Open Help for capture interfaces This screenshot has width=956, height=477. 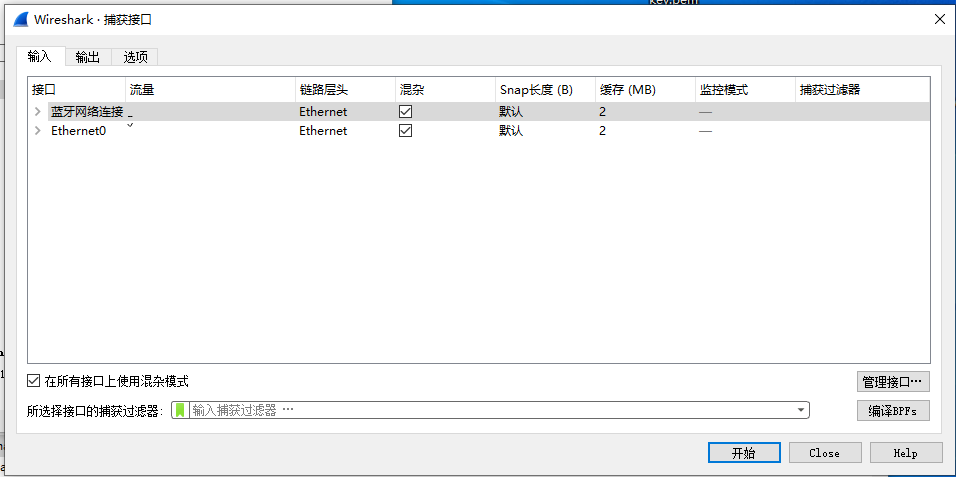pyautogui.click(x=906, y=453)
